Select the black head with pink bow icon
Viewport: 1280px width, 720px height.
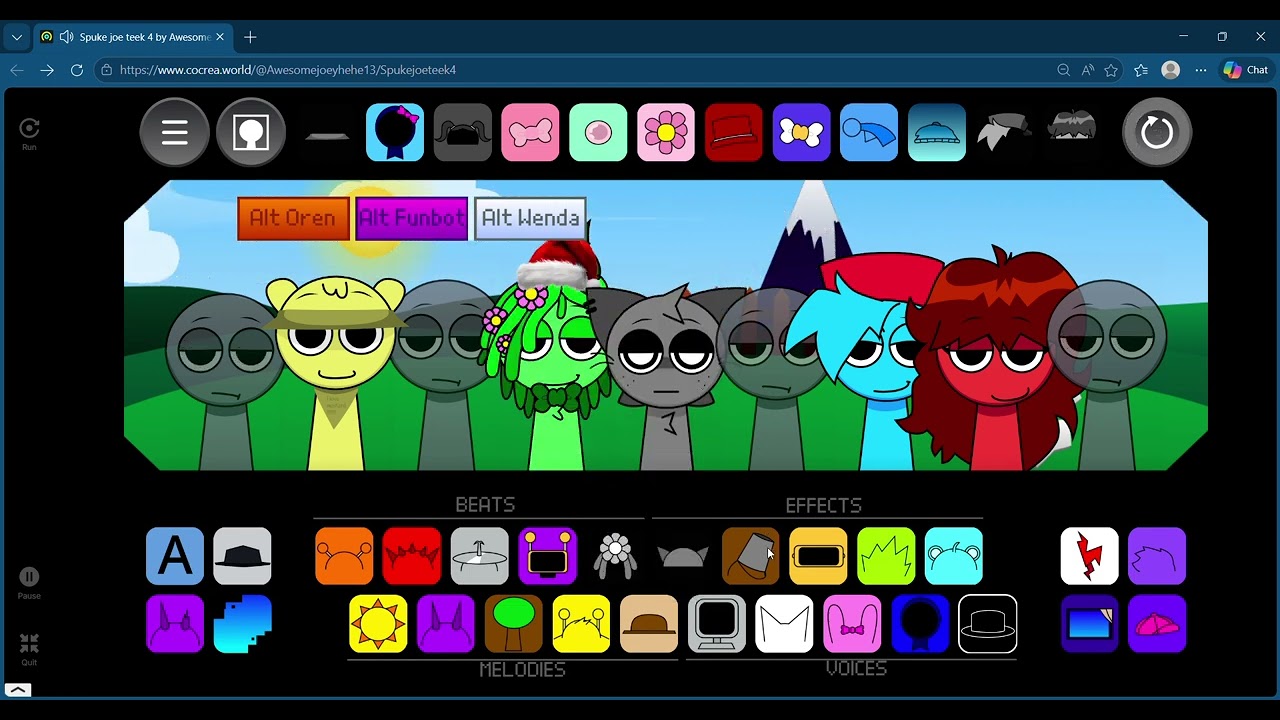click(395, 132)
